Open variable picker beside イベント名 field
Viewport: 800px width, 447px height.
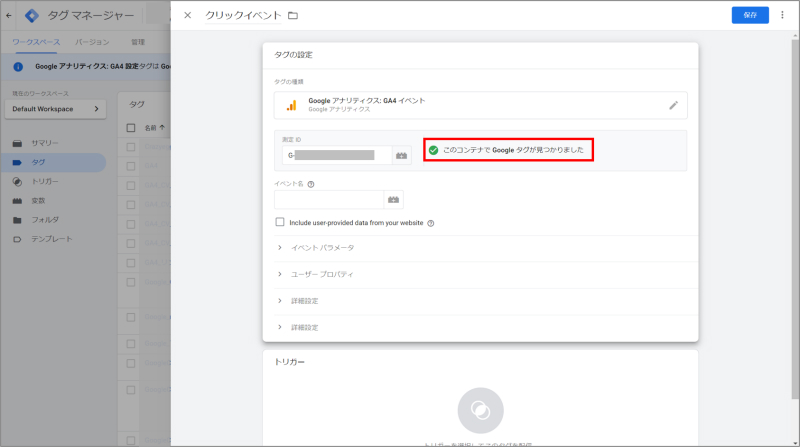point(393,200)
